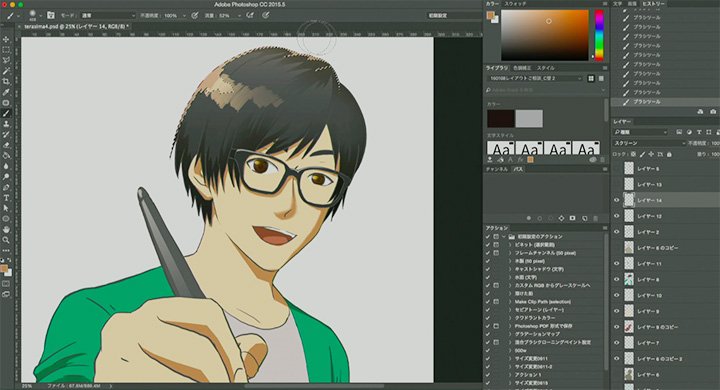Select the Clone Stamp tool
The height and width of the screenshot is (390, 720).
6,124
